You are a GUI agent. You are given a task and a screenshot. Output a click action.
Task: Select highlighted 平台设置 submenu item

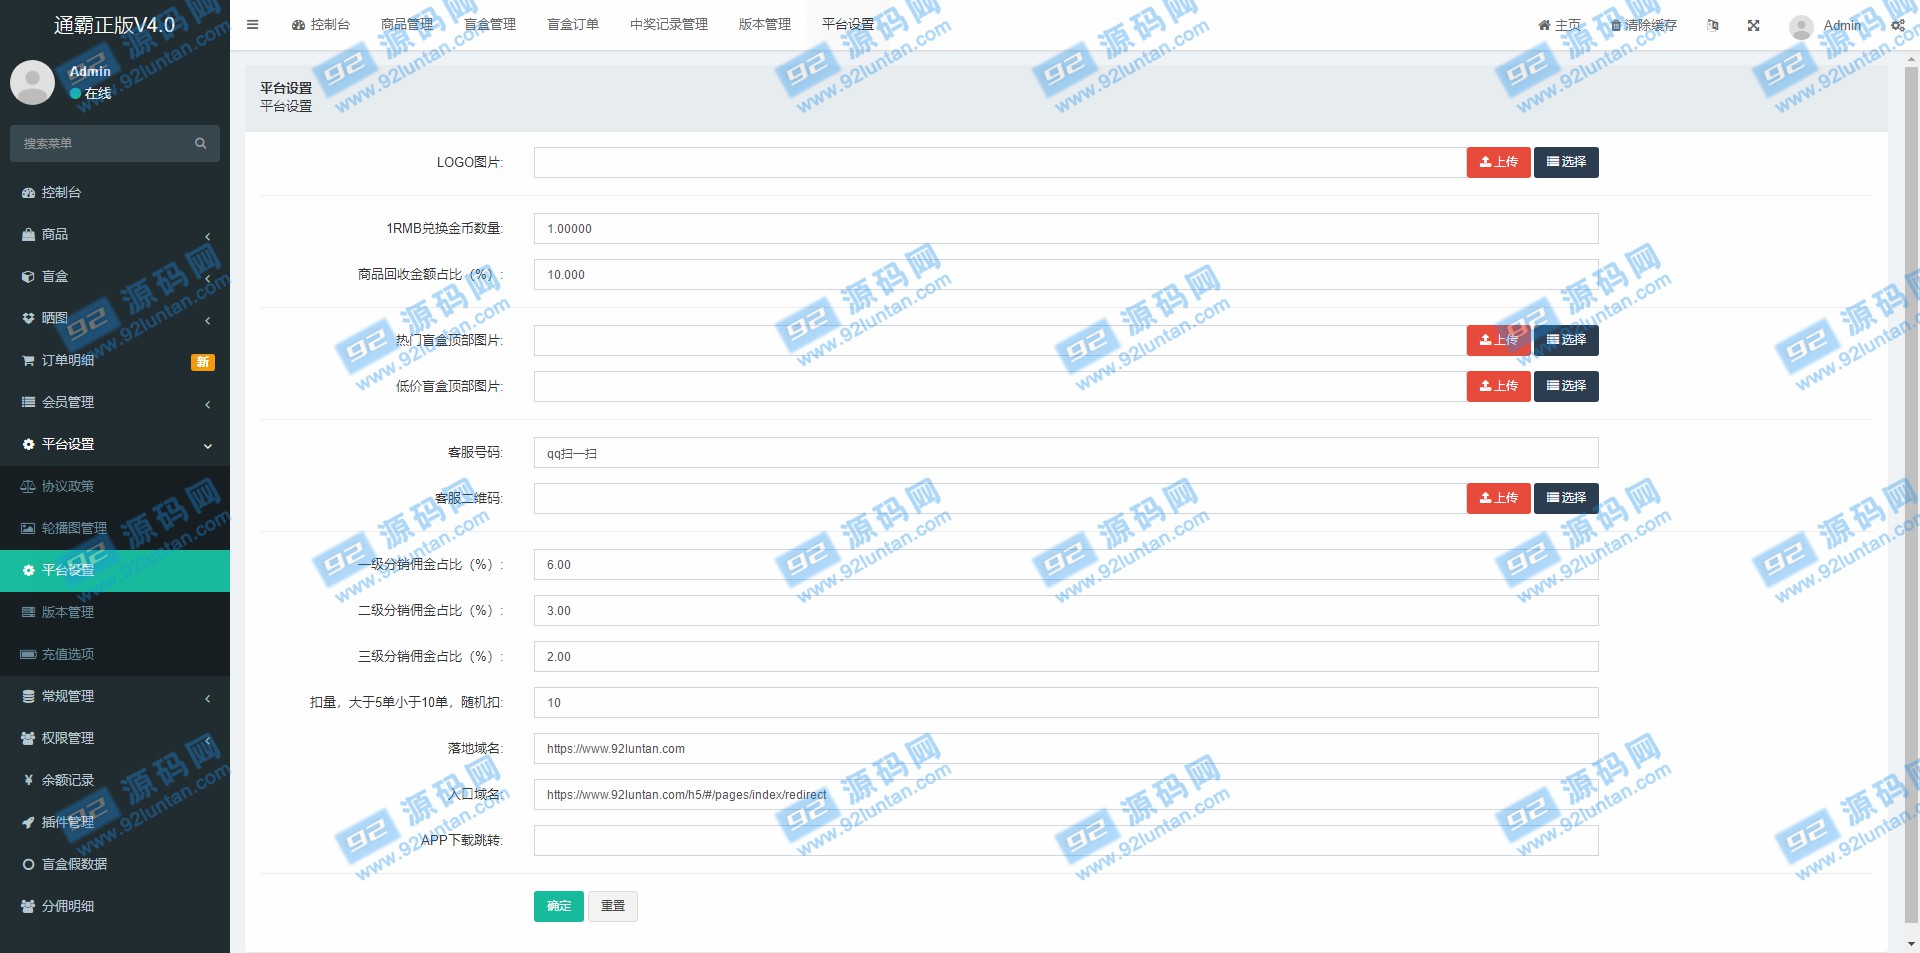[115, 570]
